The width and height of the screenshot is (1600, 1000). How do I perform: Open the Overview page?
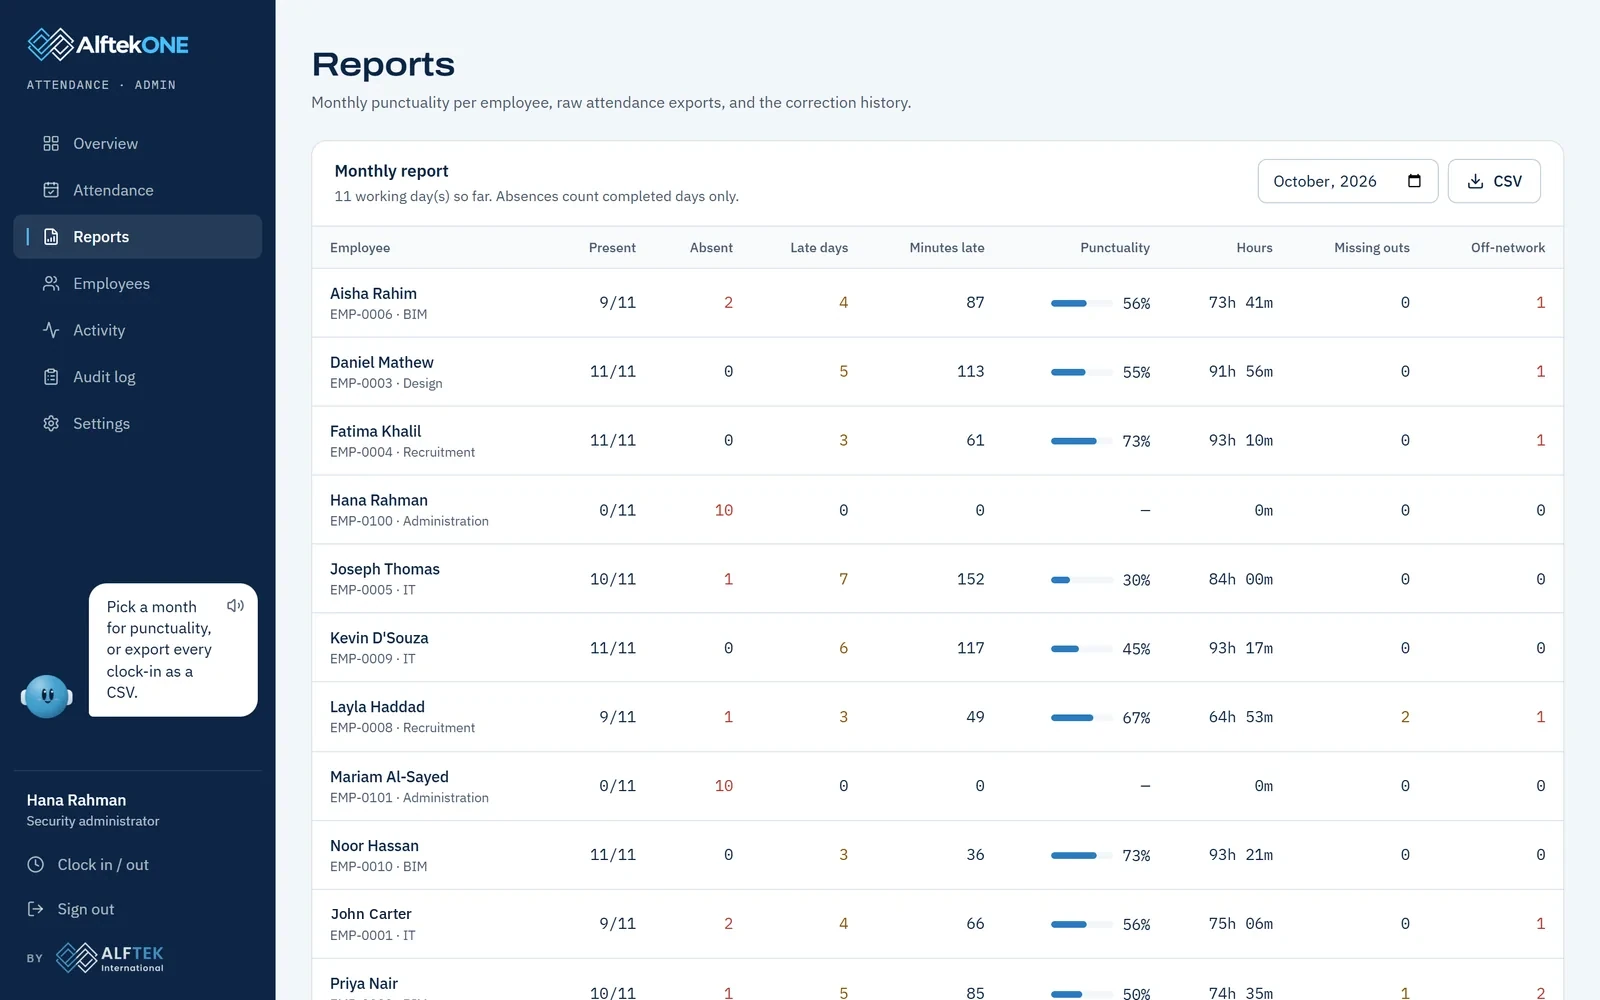tap(138, 143)
